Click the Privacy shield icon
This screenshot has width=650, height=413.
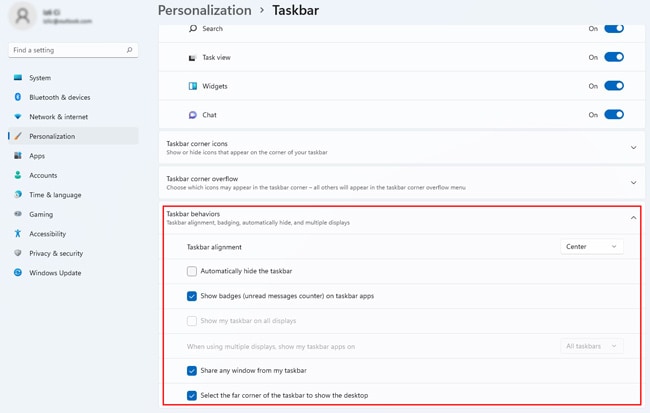pos(17,253)
